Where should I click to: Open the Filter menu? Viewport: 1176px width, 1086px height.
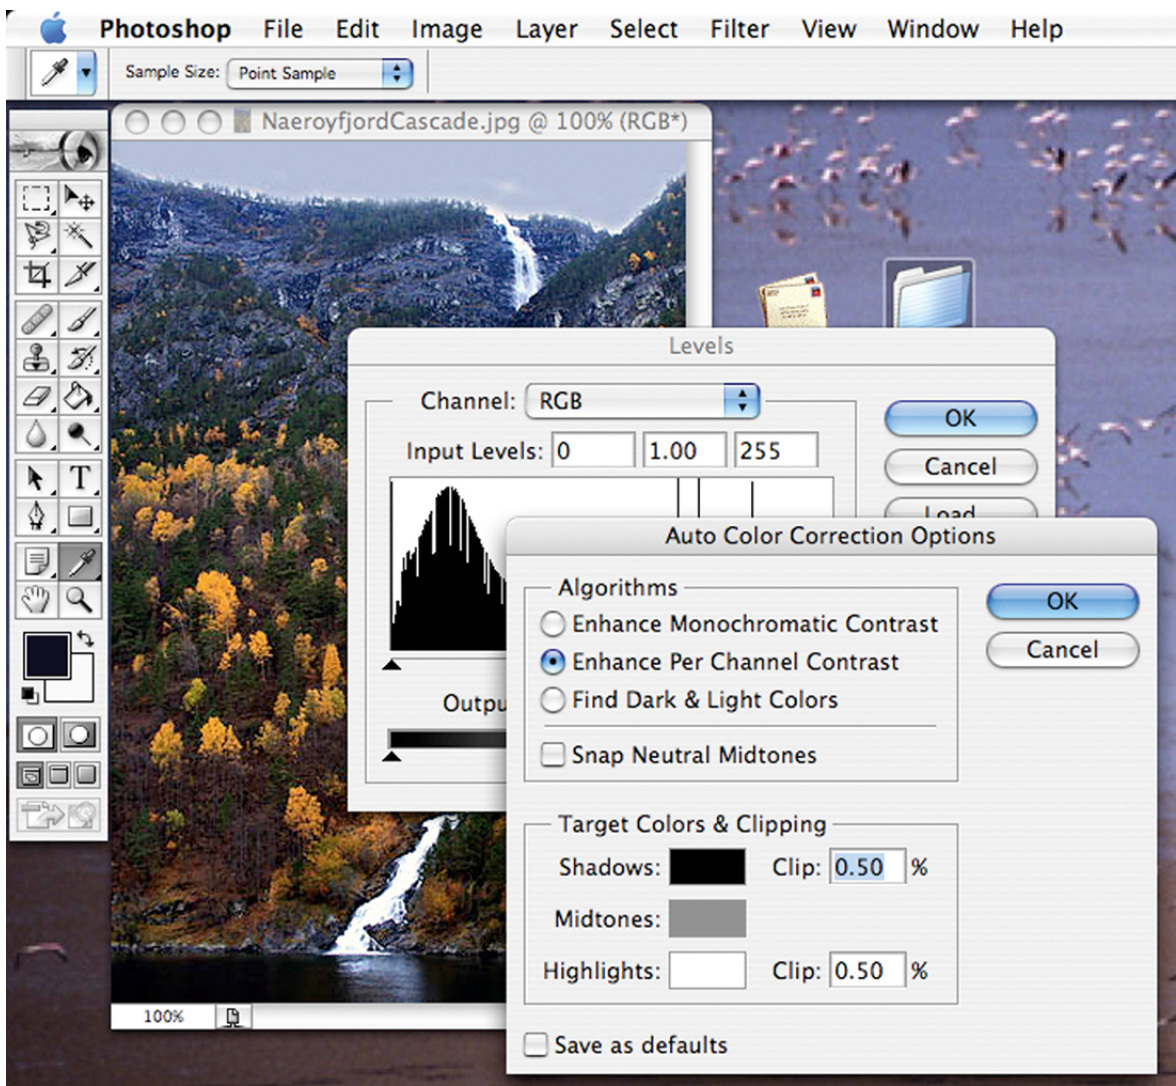point(740,28)
